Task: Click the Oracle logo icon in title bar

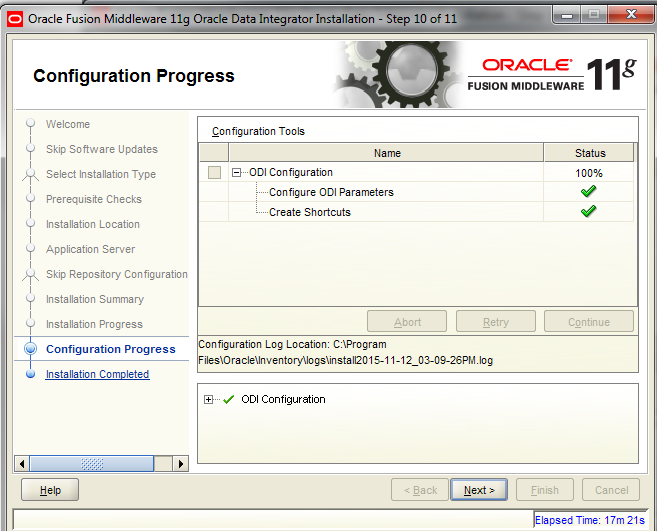Action: (15, 19)
